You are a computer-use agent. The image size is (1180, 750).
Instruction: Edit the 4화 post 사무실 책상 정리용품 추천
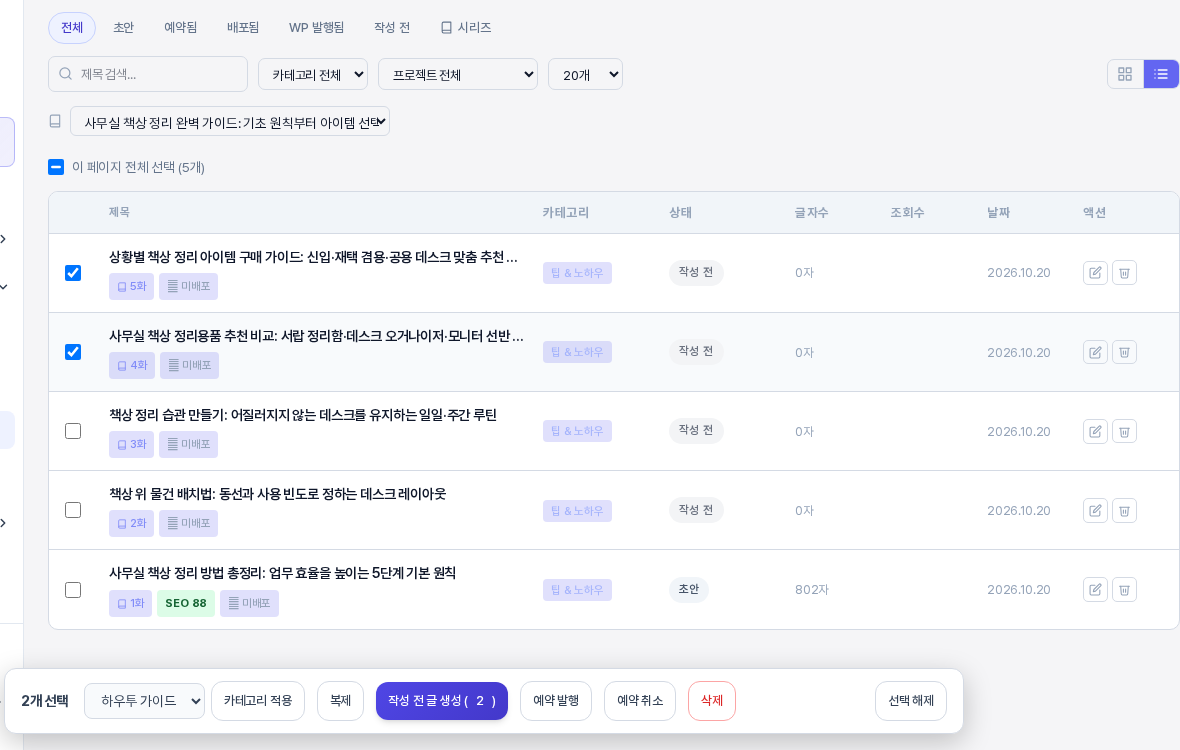(1095, 352)
